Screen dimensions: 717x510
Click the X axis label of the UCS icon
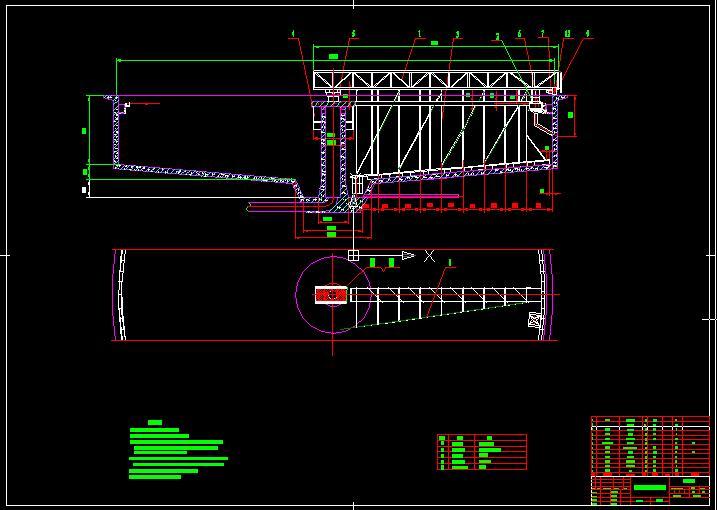click(x=429, y=256)
